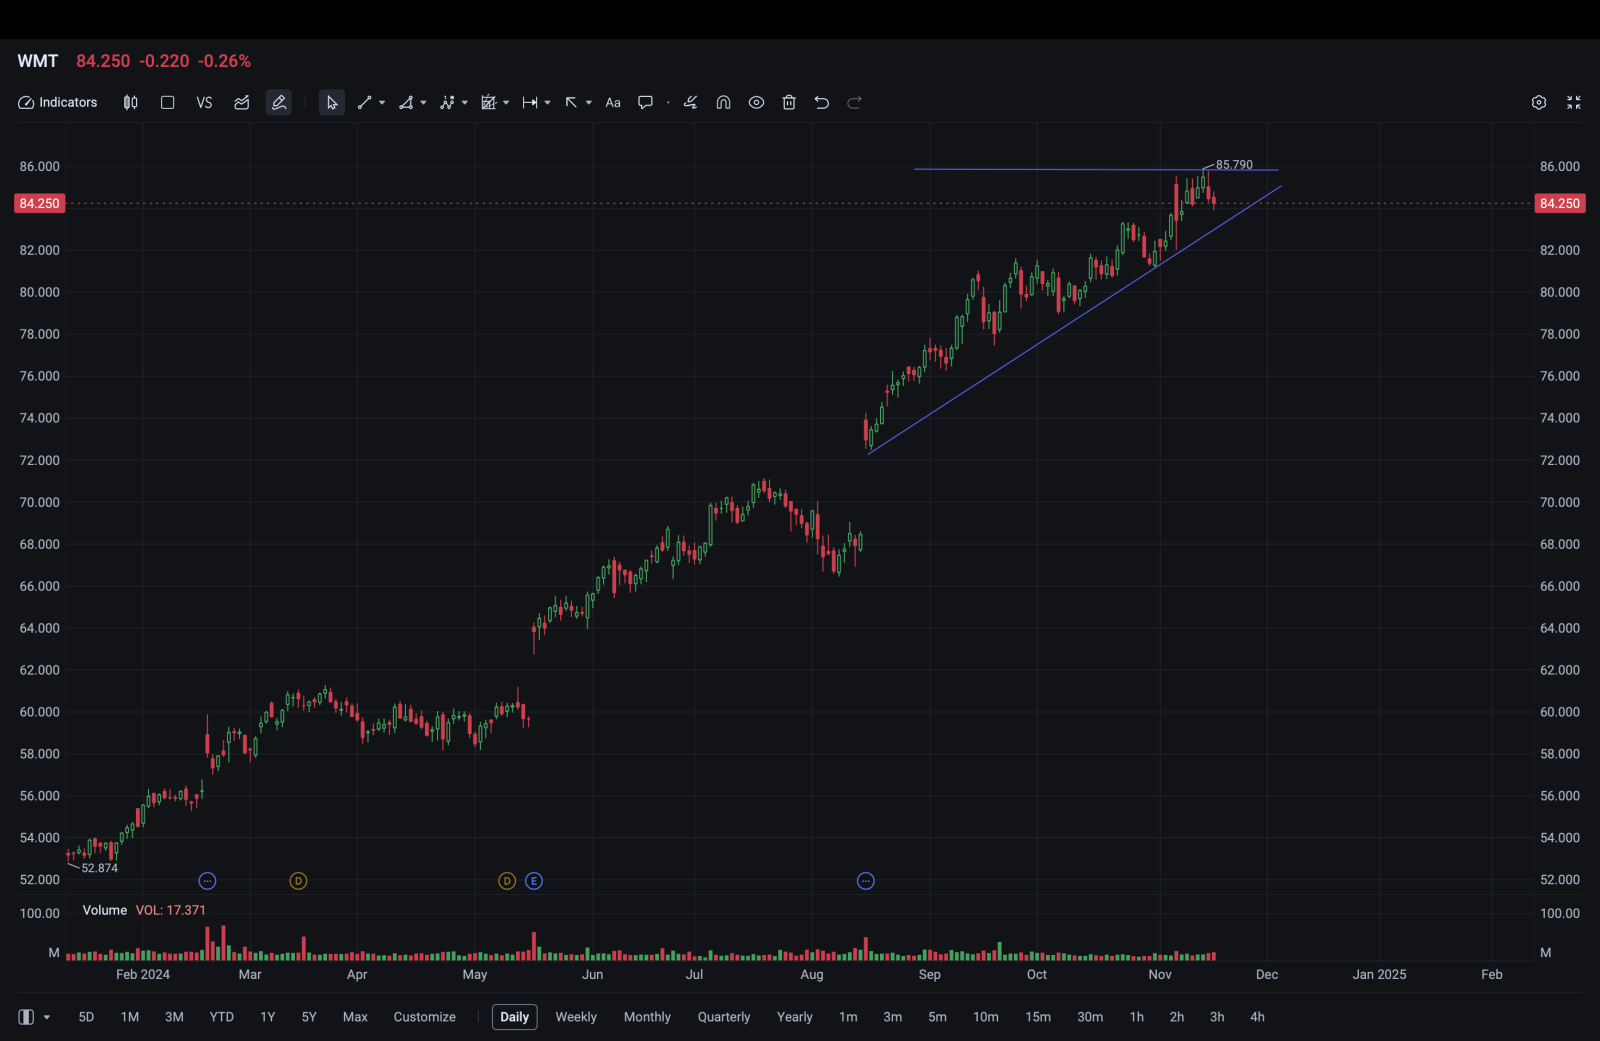Exit fullscreen chart mode
Screen dimensions: 1600x1041
(1574, 102)
